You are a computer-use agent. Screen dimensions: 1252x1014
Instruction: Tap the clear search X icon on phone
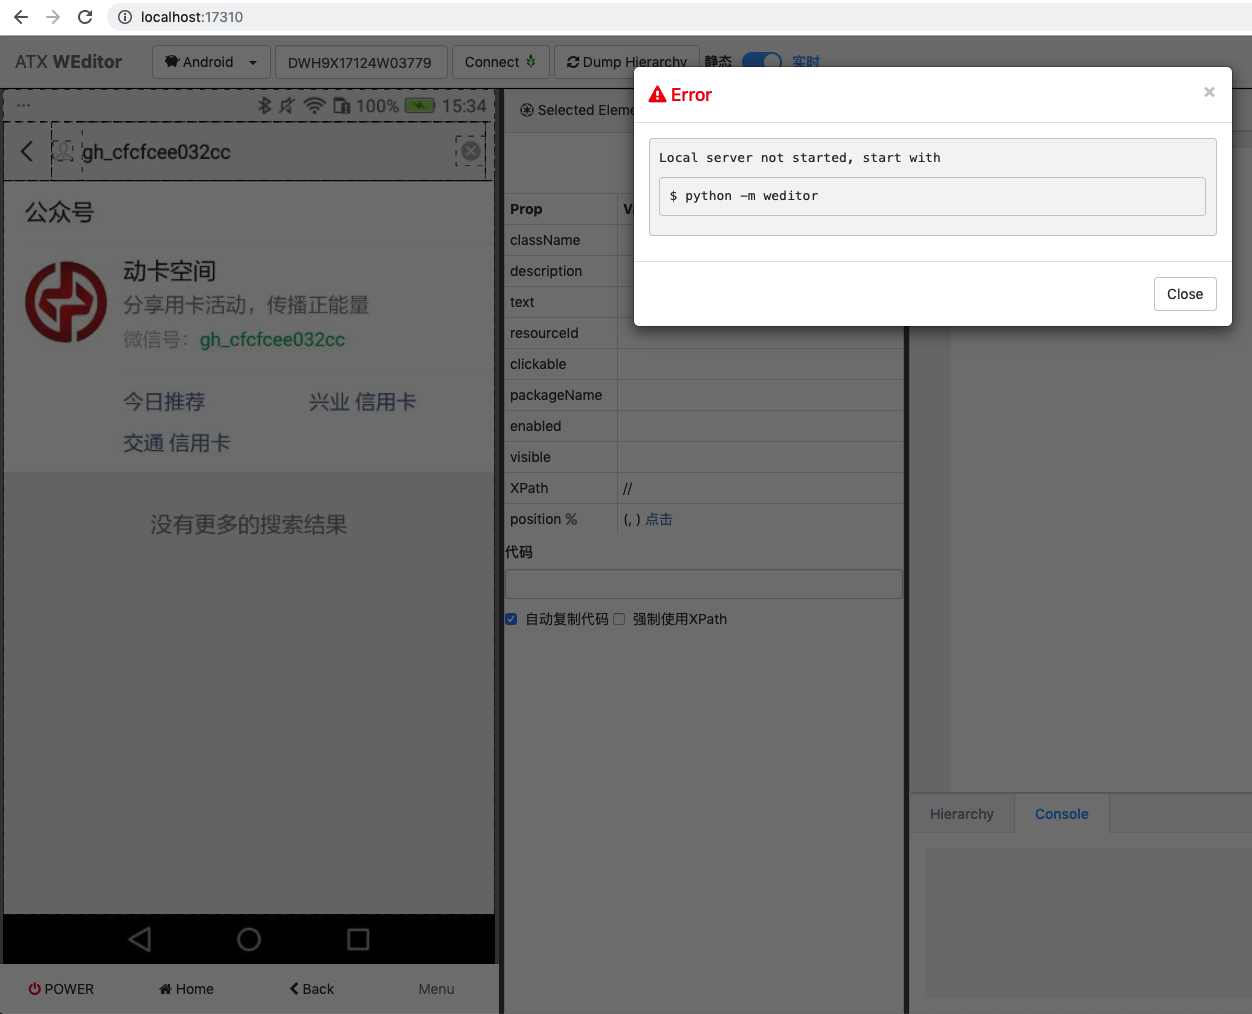tap(470, 151)
